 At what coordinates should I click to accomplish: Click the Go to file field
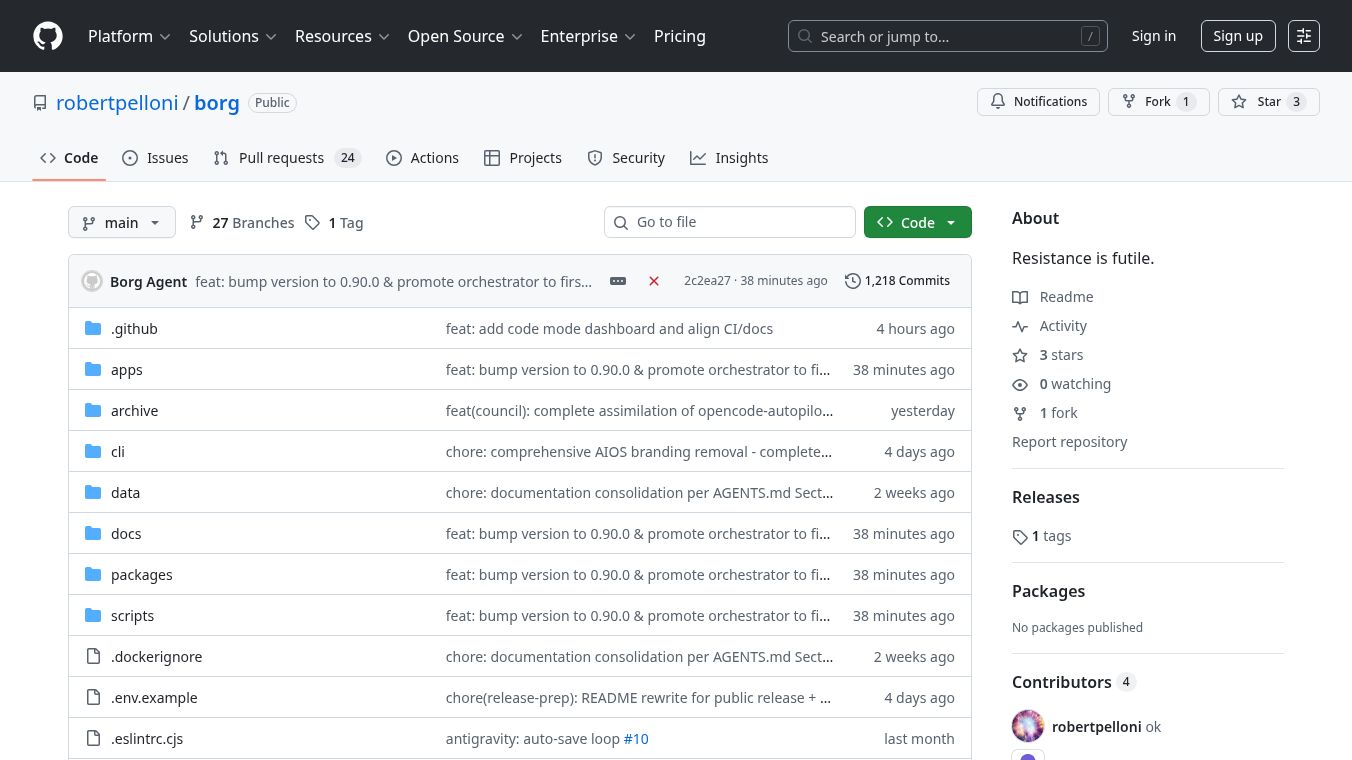click(x=730, y=222)
